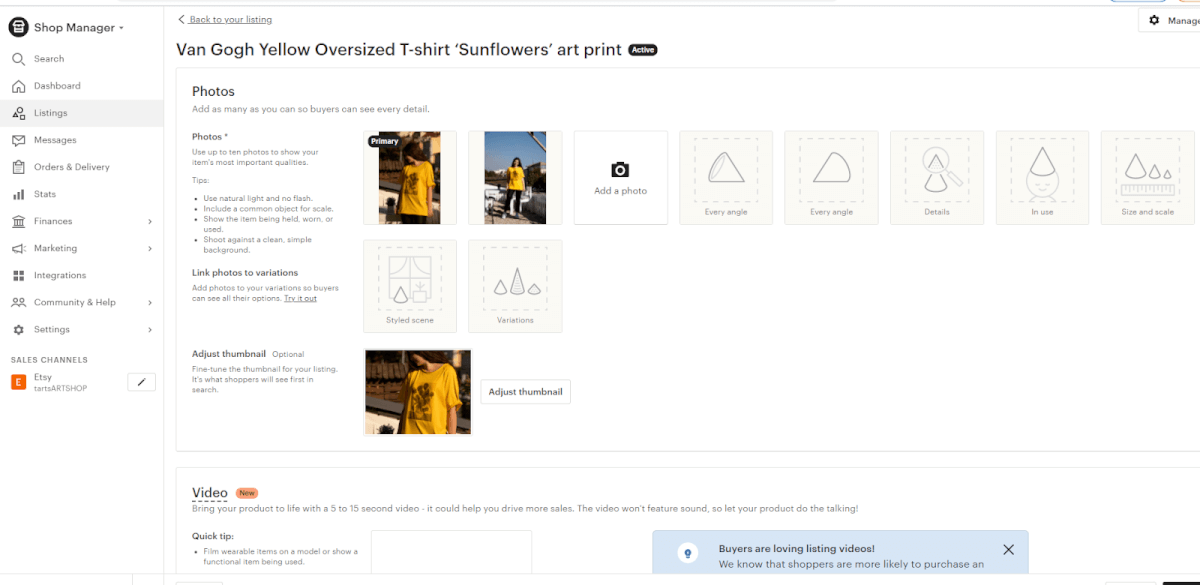Image resolution: width=1200 pixels, height=585 pixels.
Task: Click the listing title text
Action: coord(399,49)
